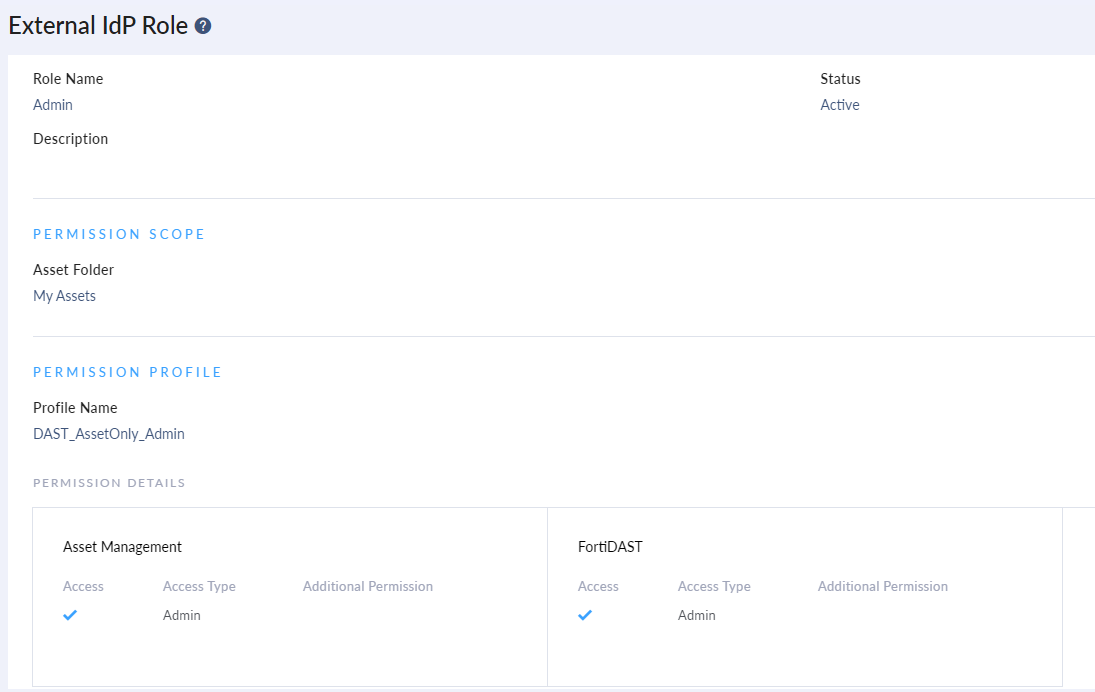Click the Asset Folder label
Viewport: 1095px width, 692px height.
pyautogui.click(x=74, y=270)
